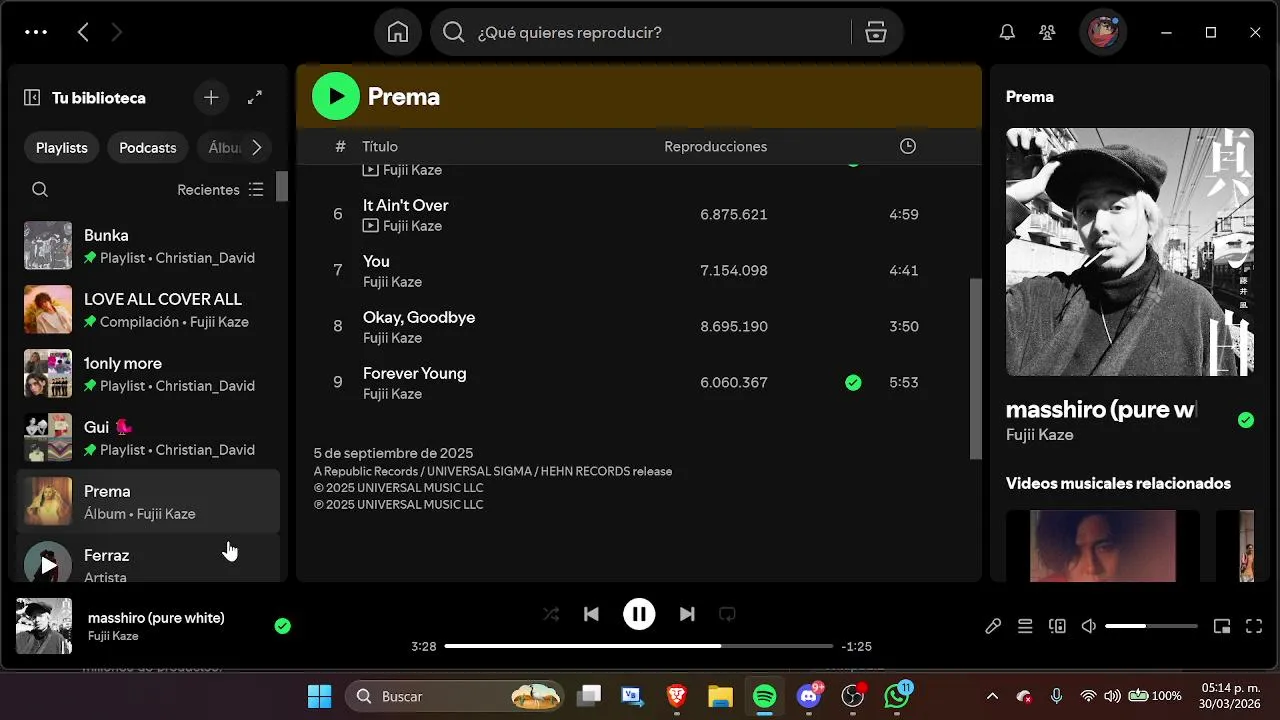This screenshot has height=720, width=1280.
Task: Open the Gui playlist
Action: [148, 438]
